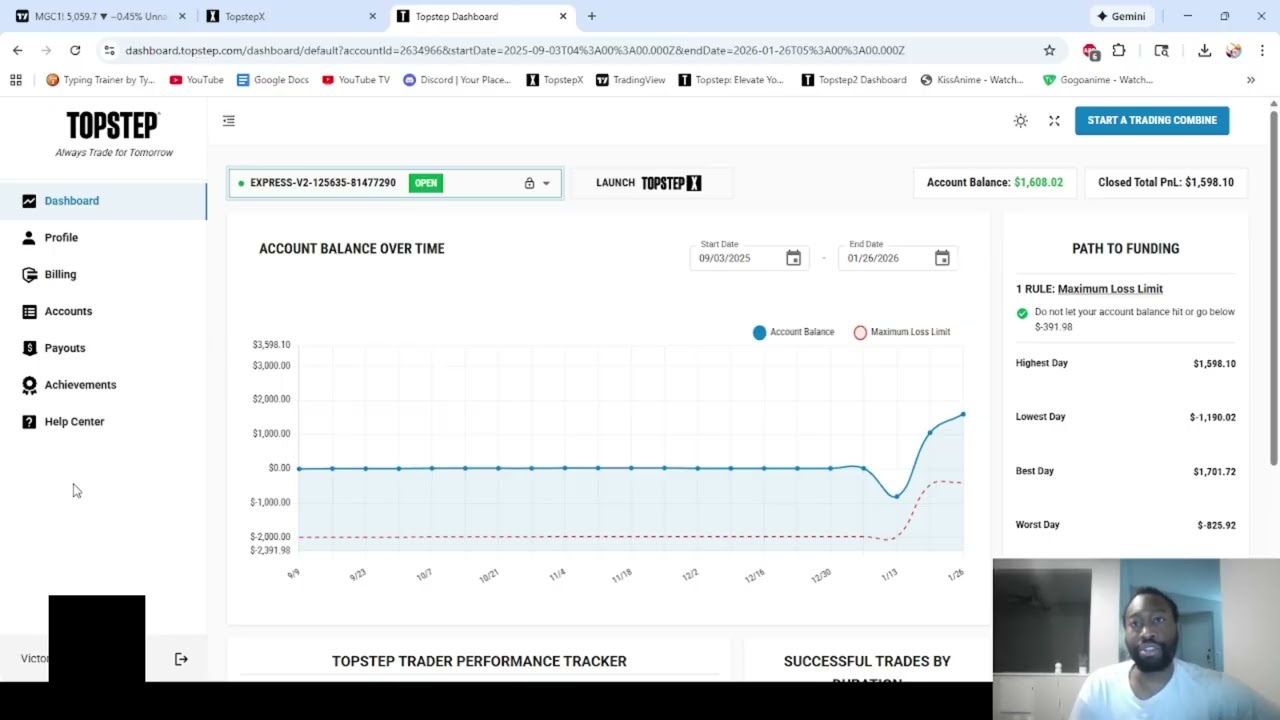Toggle Maximum Loss Limit legend series

(x=901, y=332)
